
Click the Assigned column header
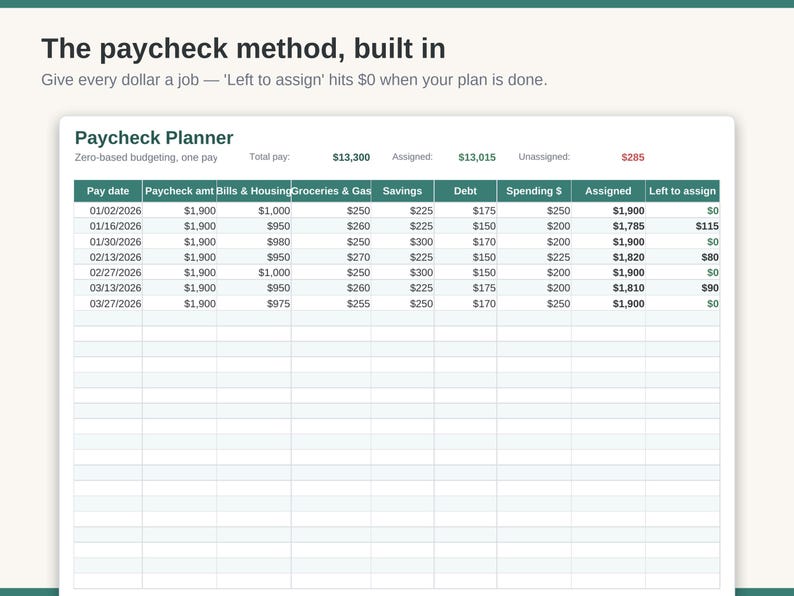(608, 191)
